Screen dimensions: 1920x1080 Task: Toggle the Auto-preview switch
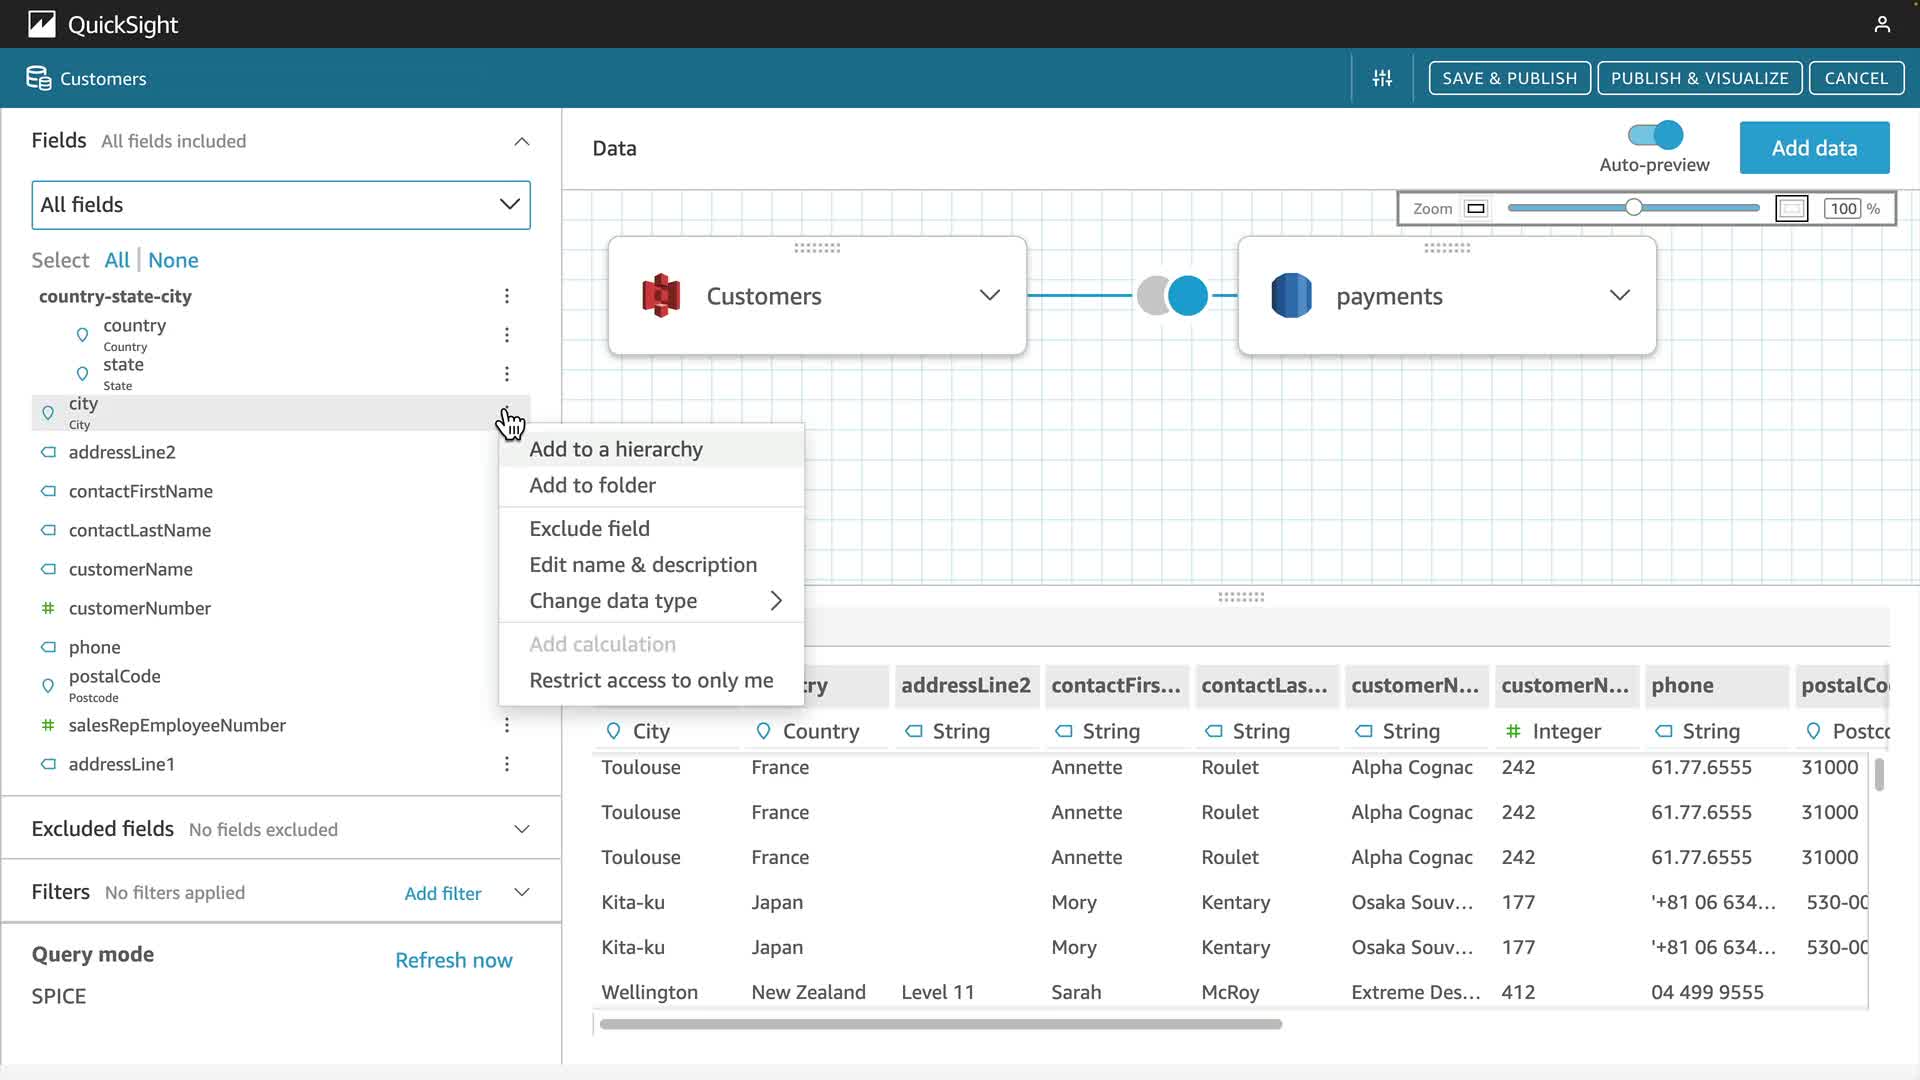1655,135
